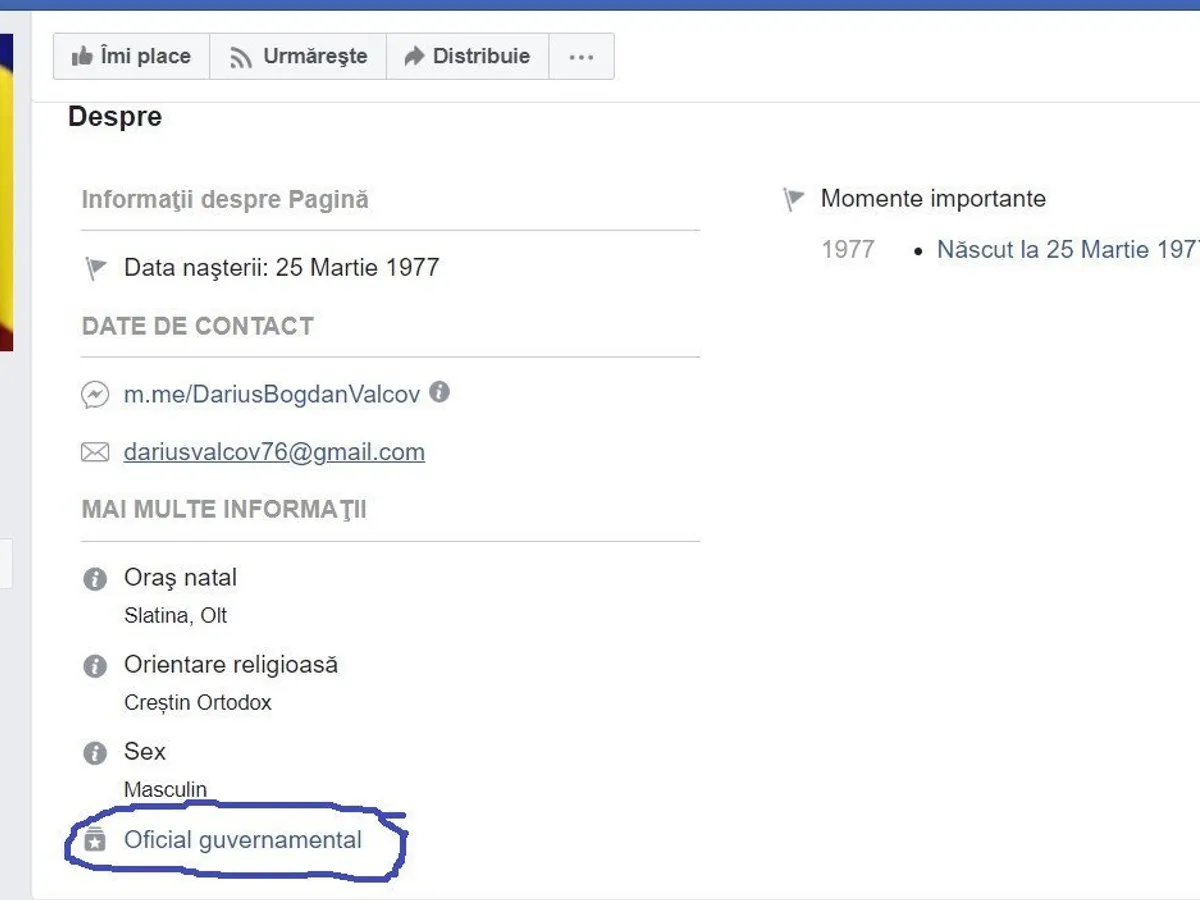
Task: Open the three-dots more options menu
Action: point(581,57)
